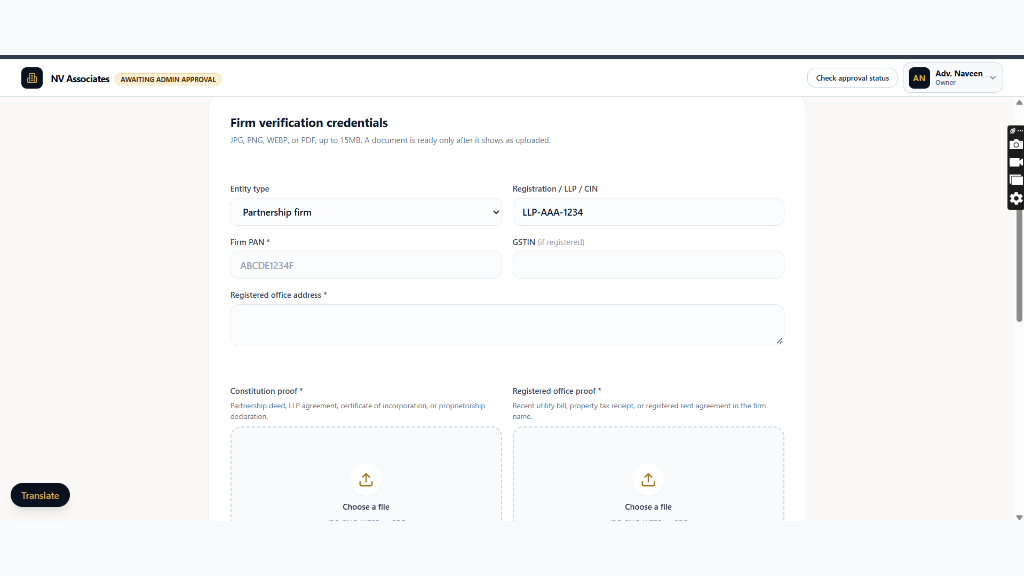Click the NV Associates firm name
1024x576 pixels.
pyautogui.click(x=80, y=79)
